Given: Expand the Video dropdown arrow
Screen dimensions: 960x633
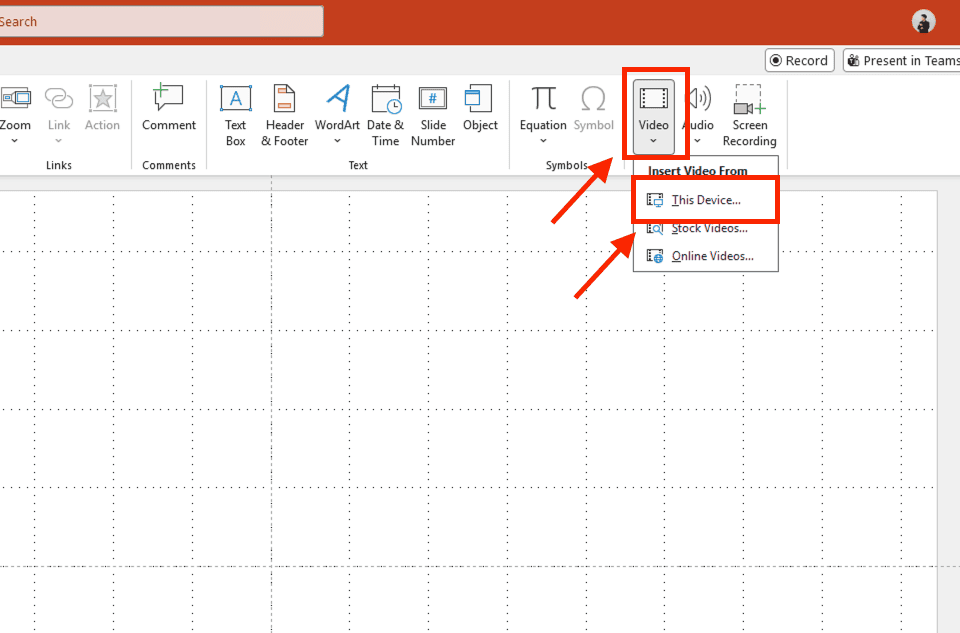Looking at the screenshot, I should (653, 141).
